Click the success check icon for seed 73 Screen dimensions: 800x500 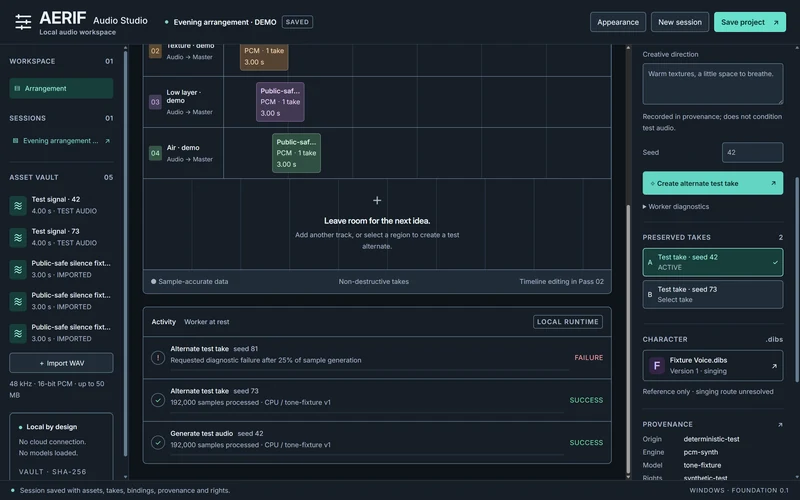point(158,400)
